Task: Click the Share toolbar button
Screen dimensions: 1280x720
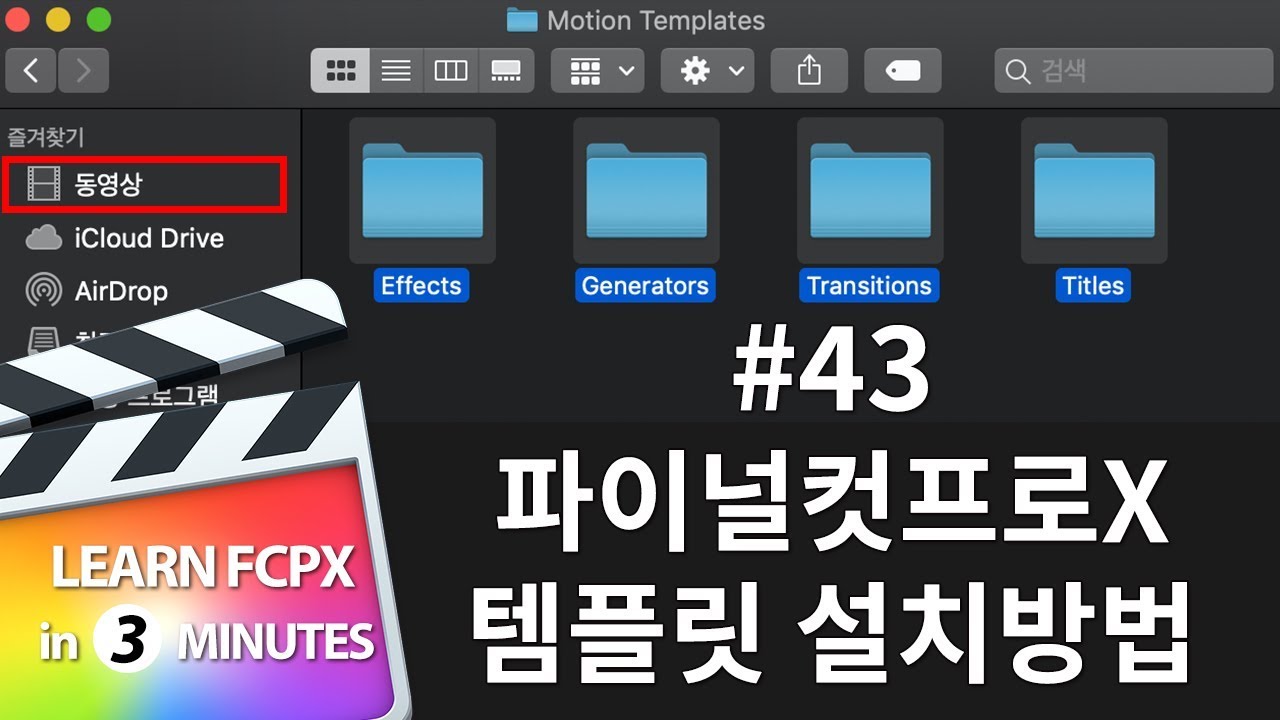Action: click(x=809, y=71)
